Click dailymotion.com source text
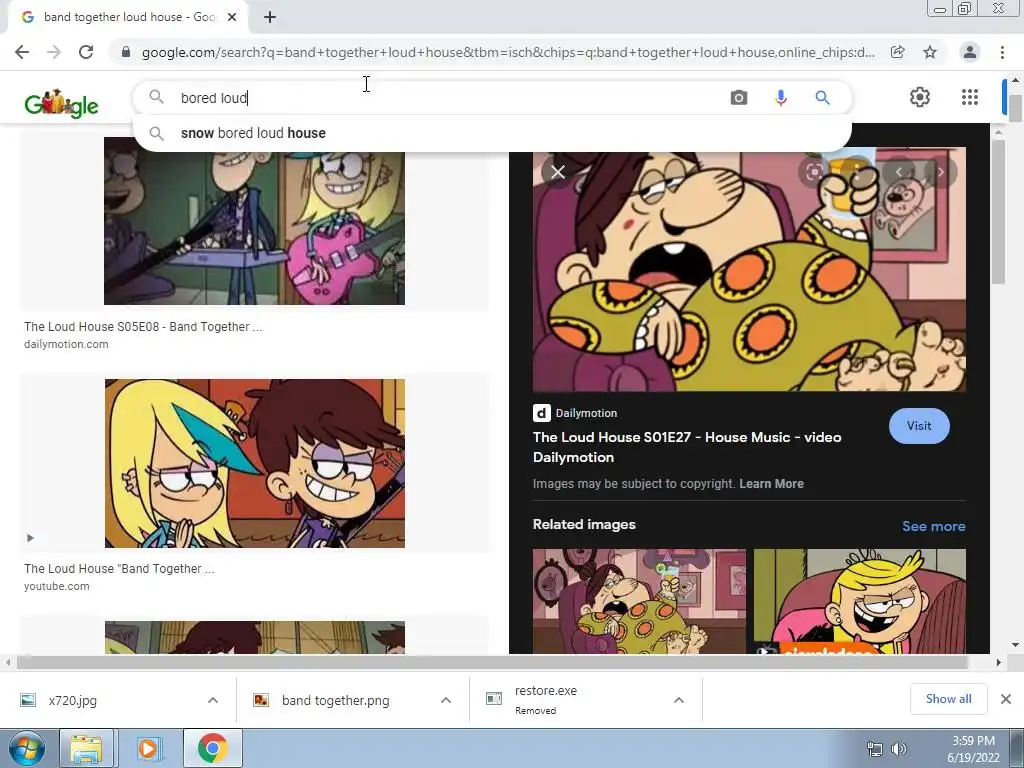 click(x=66, y=344)
